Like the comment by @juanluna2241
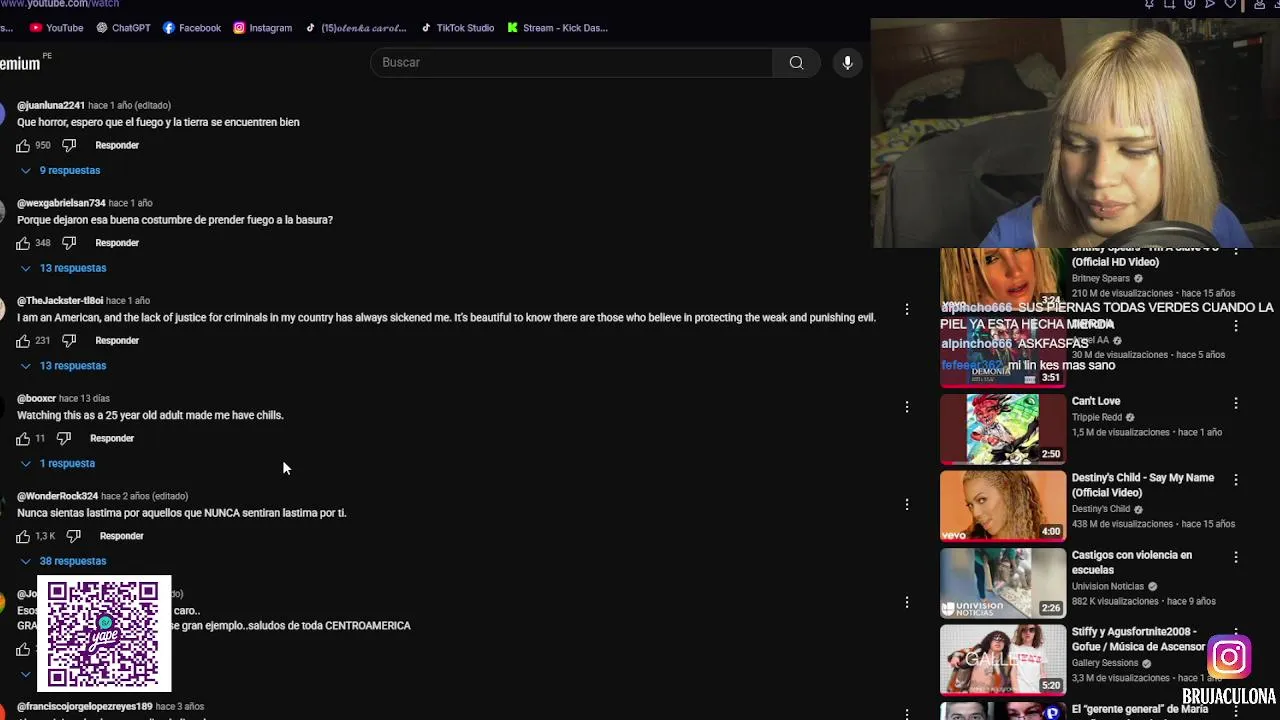1280x720 pixels. click(23, 146)
